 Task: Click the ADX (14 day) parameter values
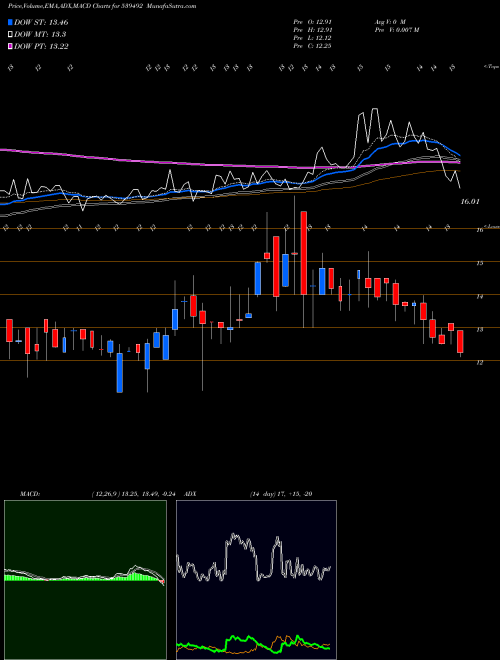point(281,494)
